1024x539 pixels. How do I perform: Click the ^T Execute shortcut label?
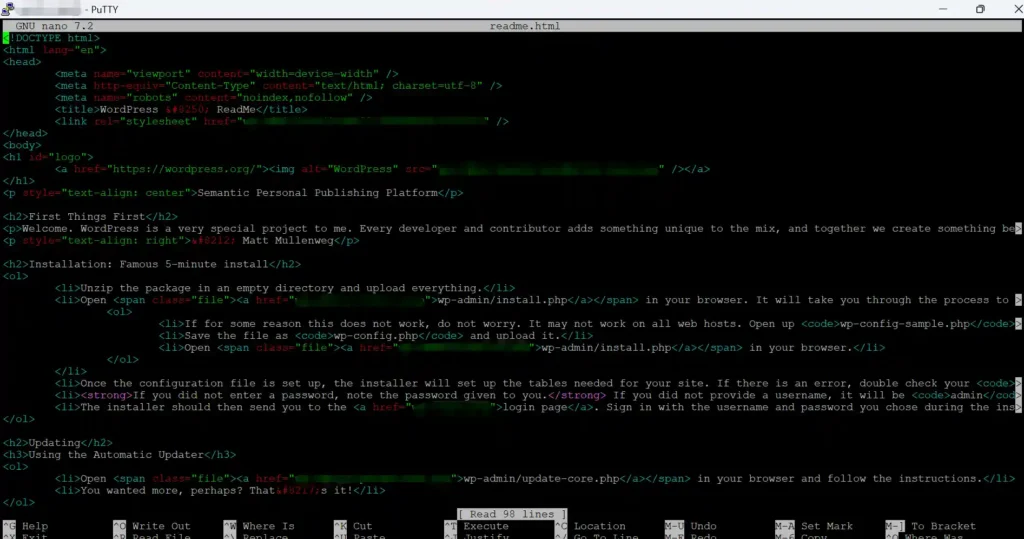click(x=477, y=526)
